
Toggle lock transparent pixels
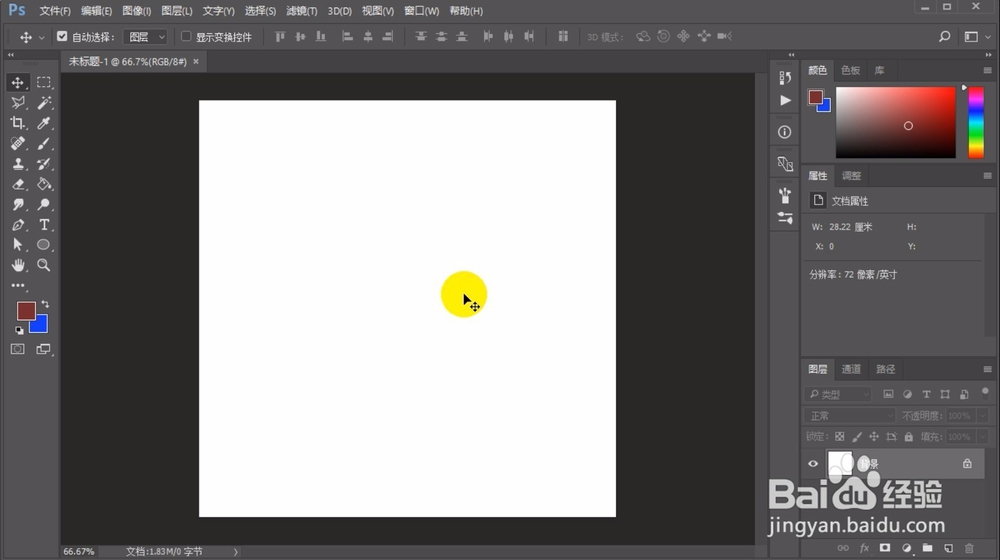coord(840,437)
